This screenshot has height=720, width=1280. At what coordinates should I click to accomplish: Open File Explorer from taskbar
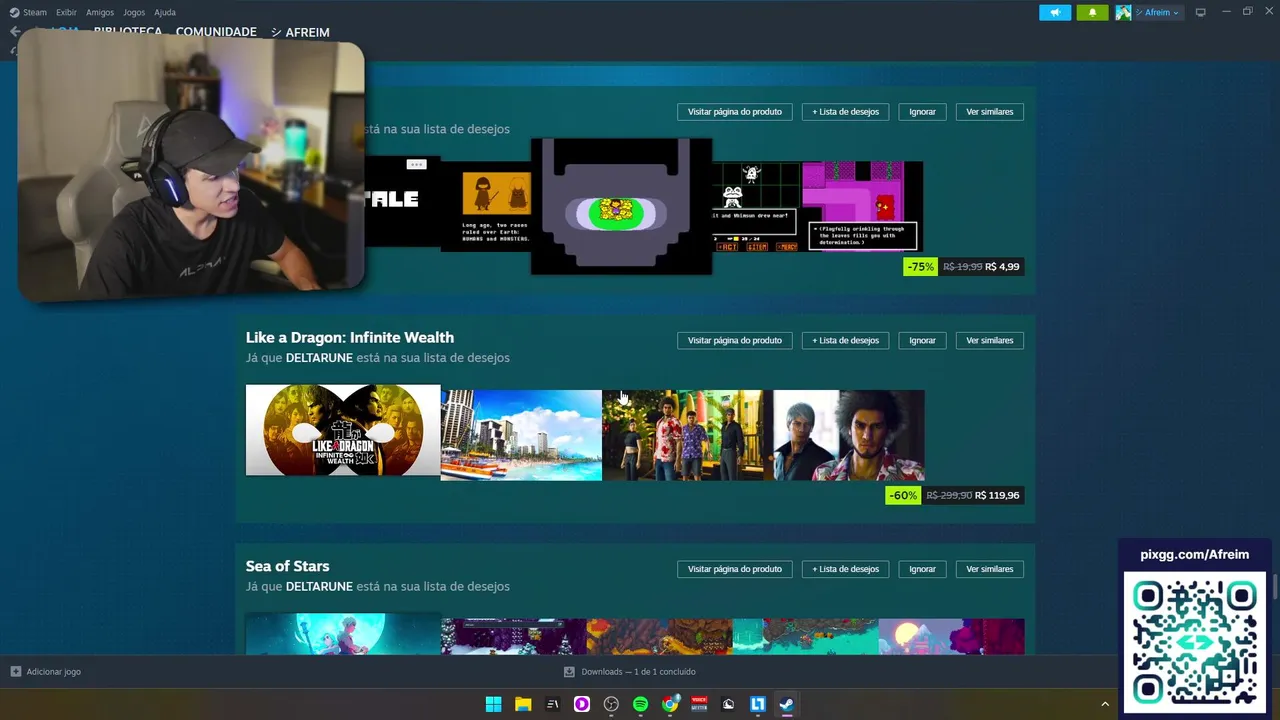523,704
